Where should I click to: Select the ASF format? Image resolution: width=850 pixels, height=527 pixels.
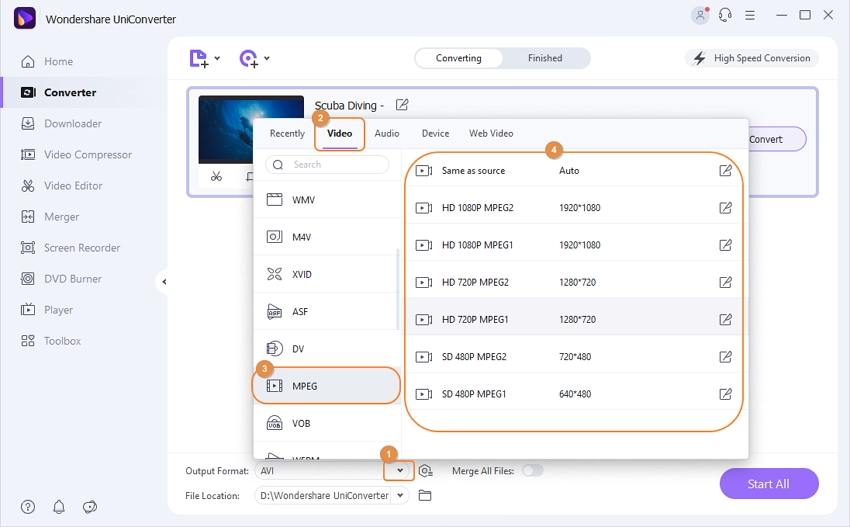[x=326, y=312]
